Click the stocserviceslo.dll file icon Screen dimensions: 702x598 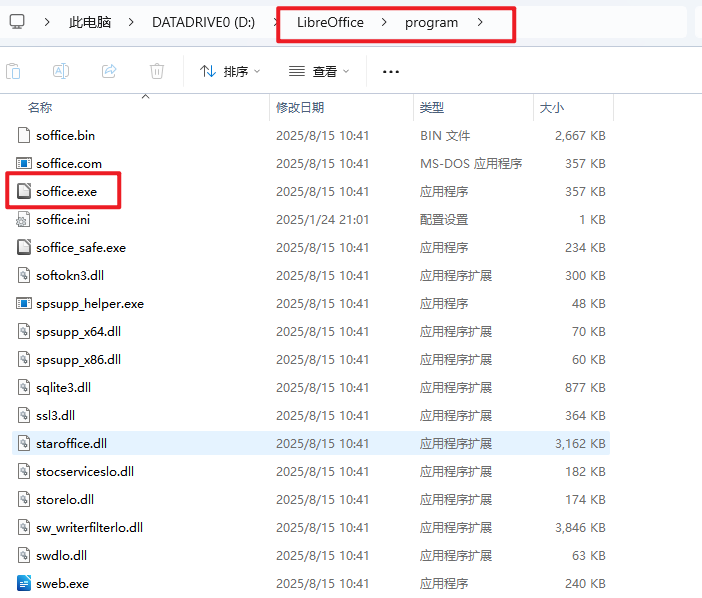tap(24, 471)
